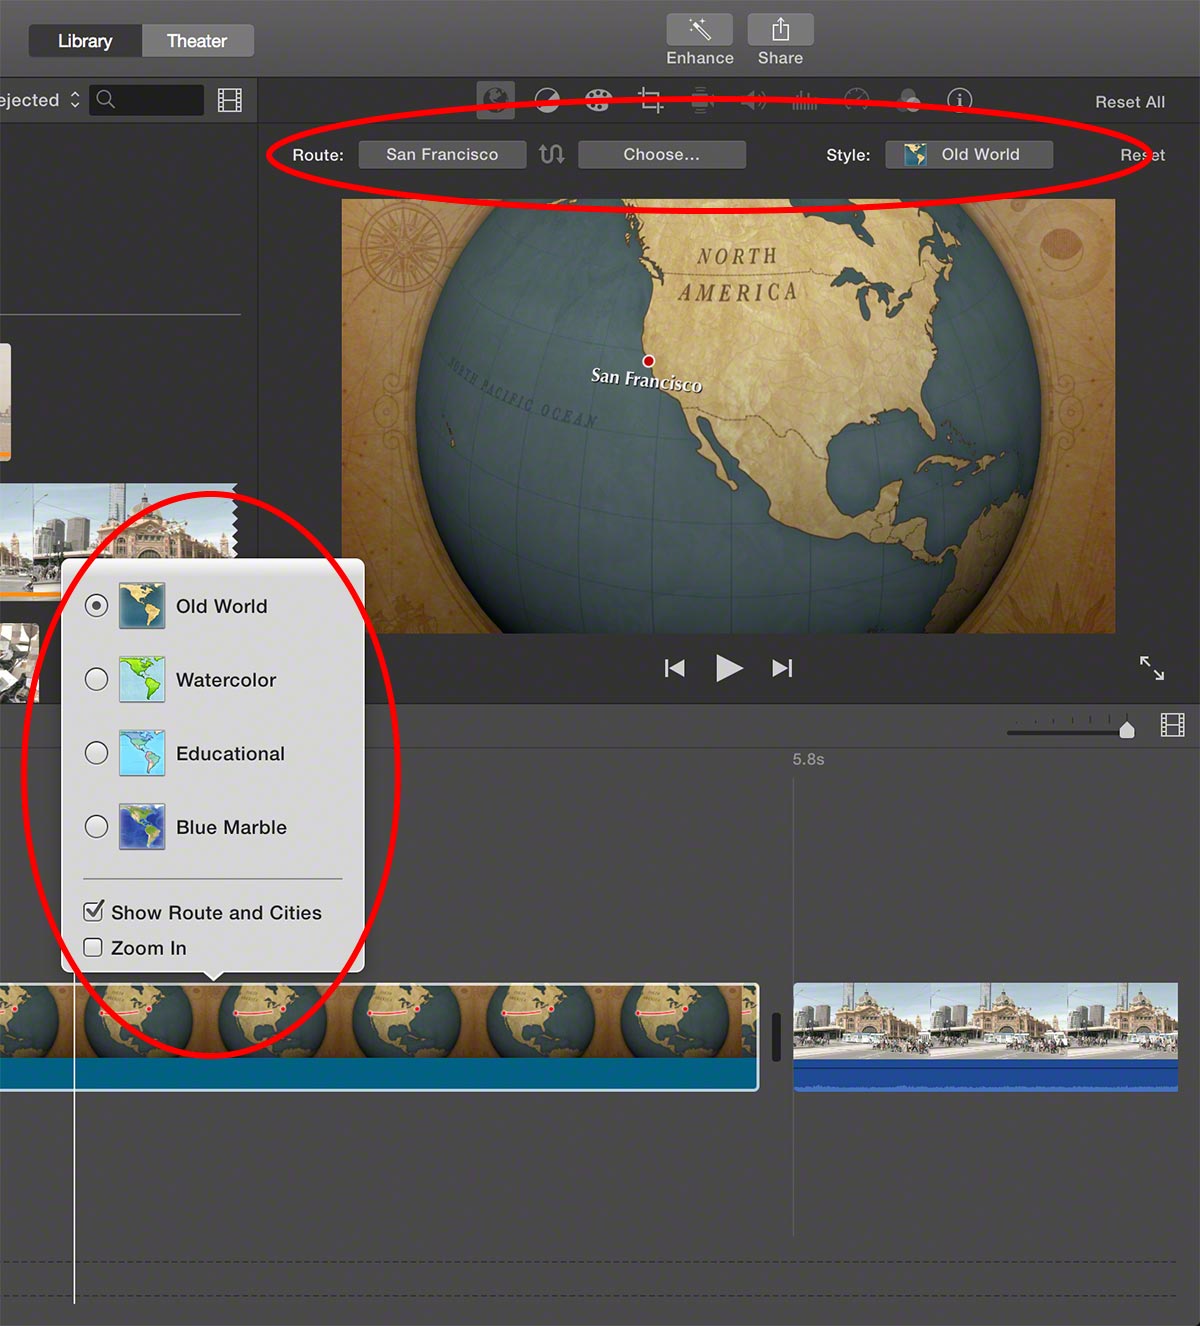This screenshot has width=1200, height=1326.
Task: Open the noise reduction equalizer icon
Action: pyautogui.click(x=805, y=100)
